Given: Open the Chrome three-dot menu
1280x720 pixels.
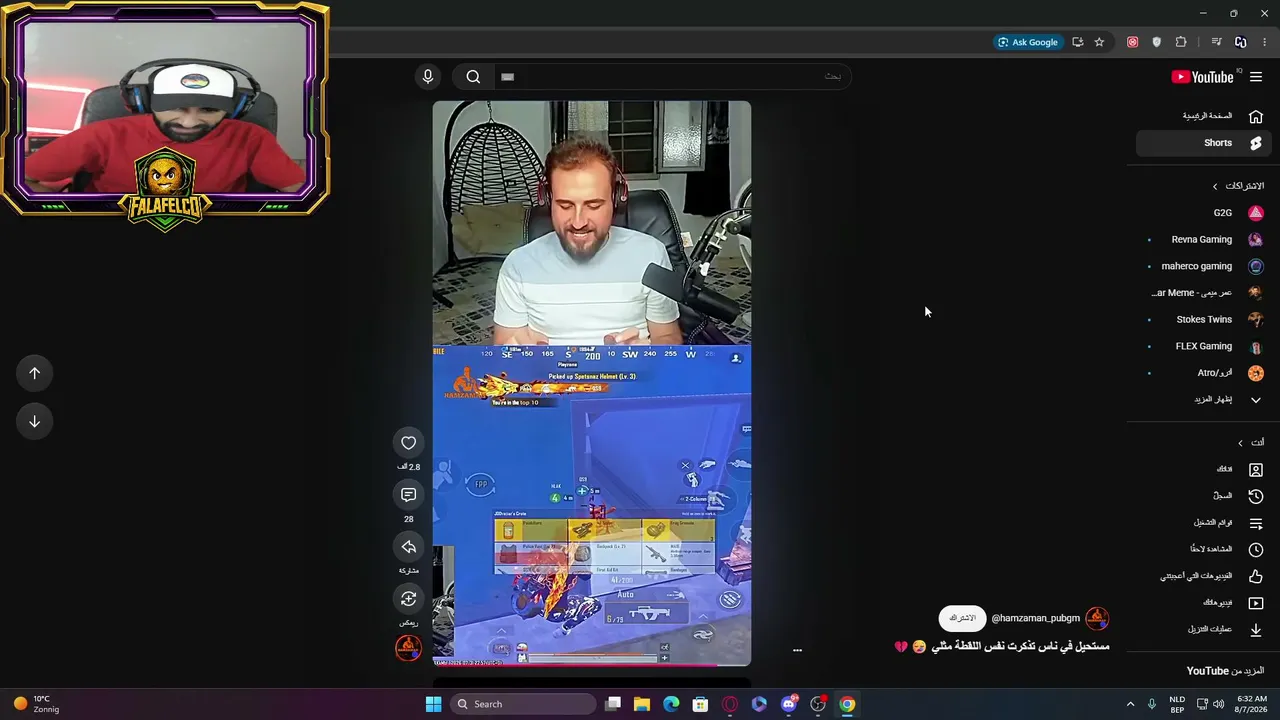Looking at the screenshot, I should (1265, 42).
